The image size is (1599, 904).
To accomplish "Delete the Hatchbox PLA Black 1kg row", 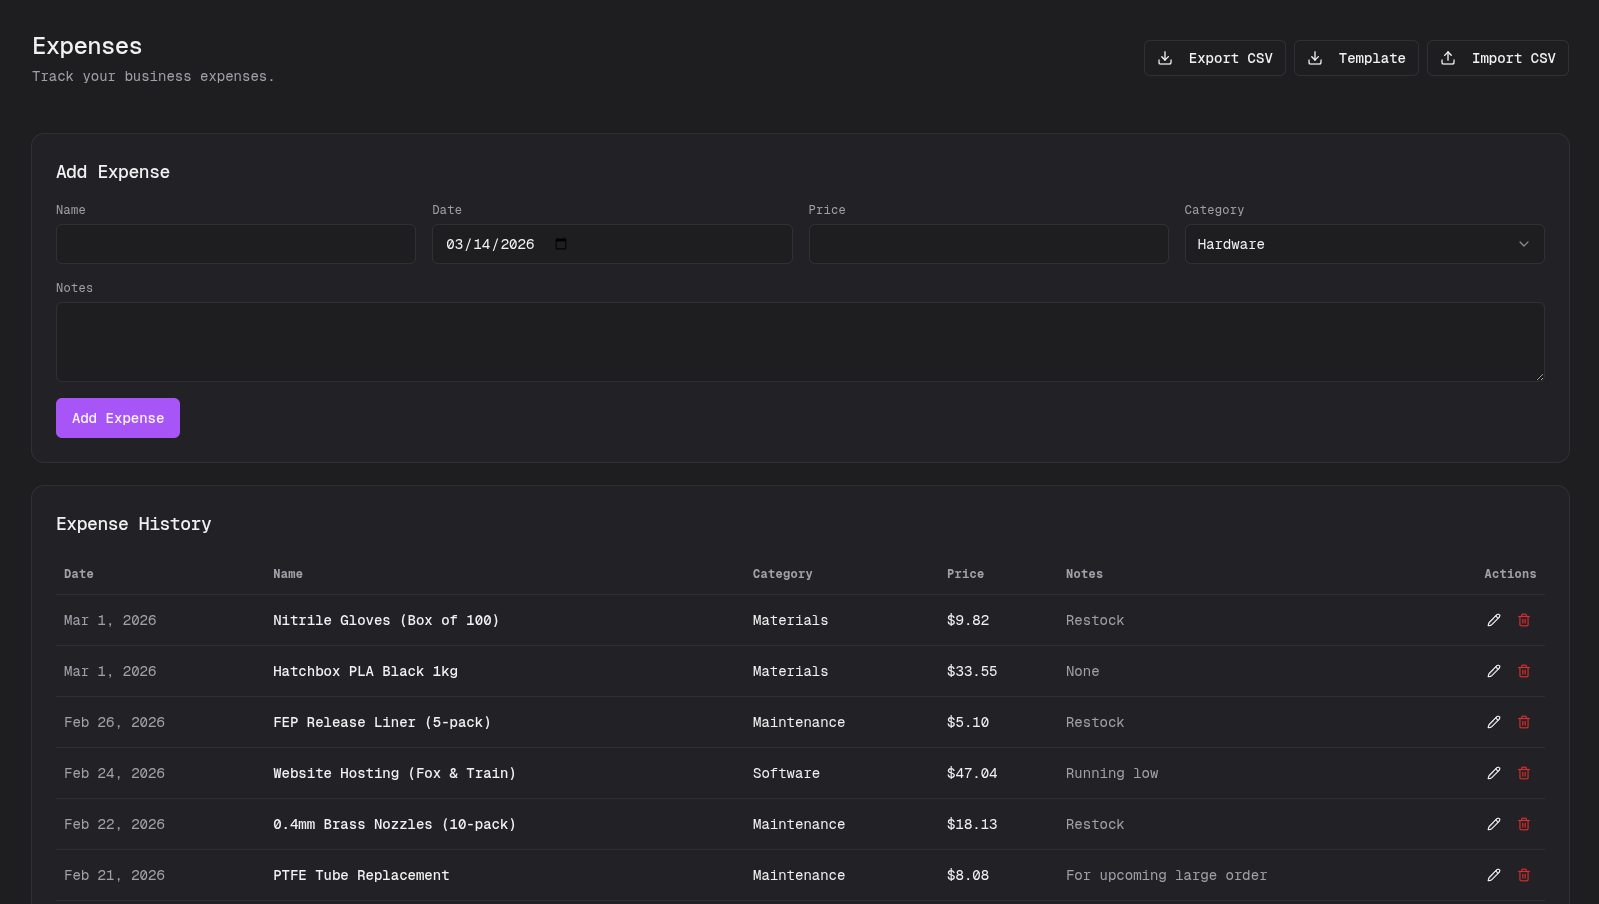I will [x=1524, y=671].
